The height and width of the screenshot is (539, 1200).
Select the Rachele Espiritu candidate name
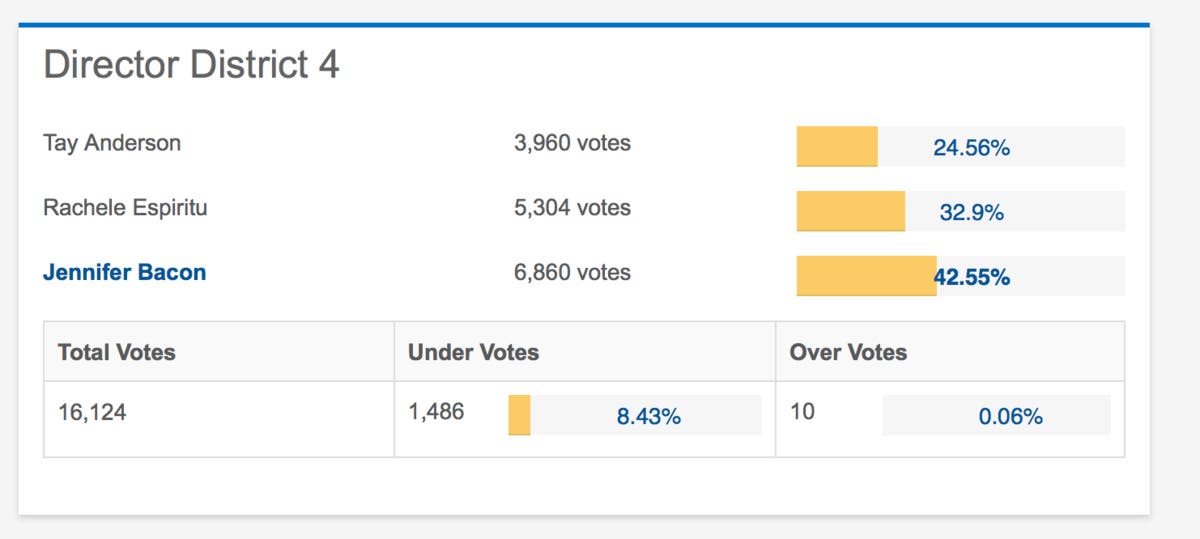(125, 208)
